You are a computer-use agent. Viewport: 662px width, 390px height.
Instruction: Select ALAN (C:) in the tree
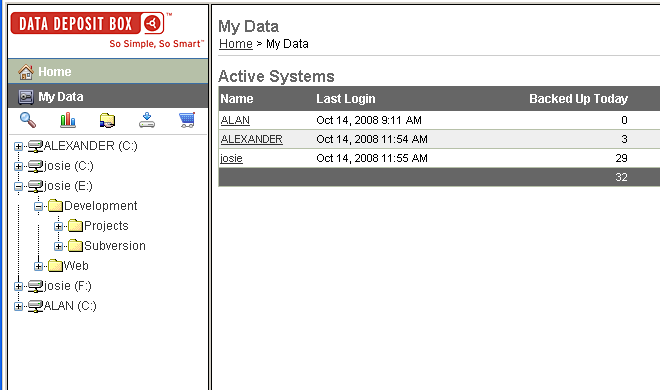pyautogui.click(x=70, y=306)
